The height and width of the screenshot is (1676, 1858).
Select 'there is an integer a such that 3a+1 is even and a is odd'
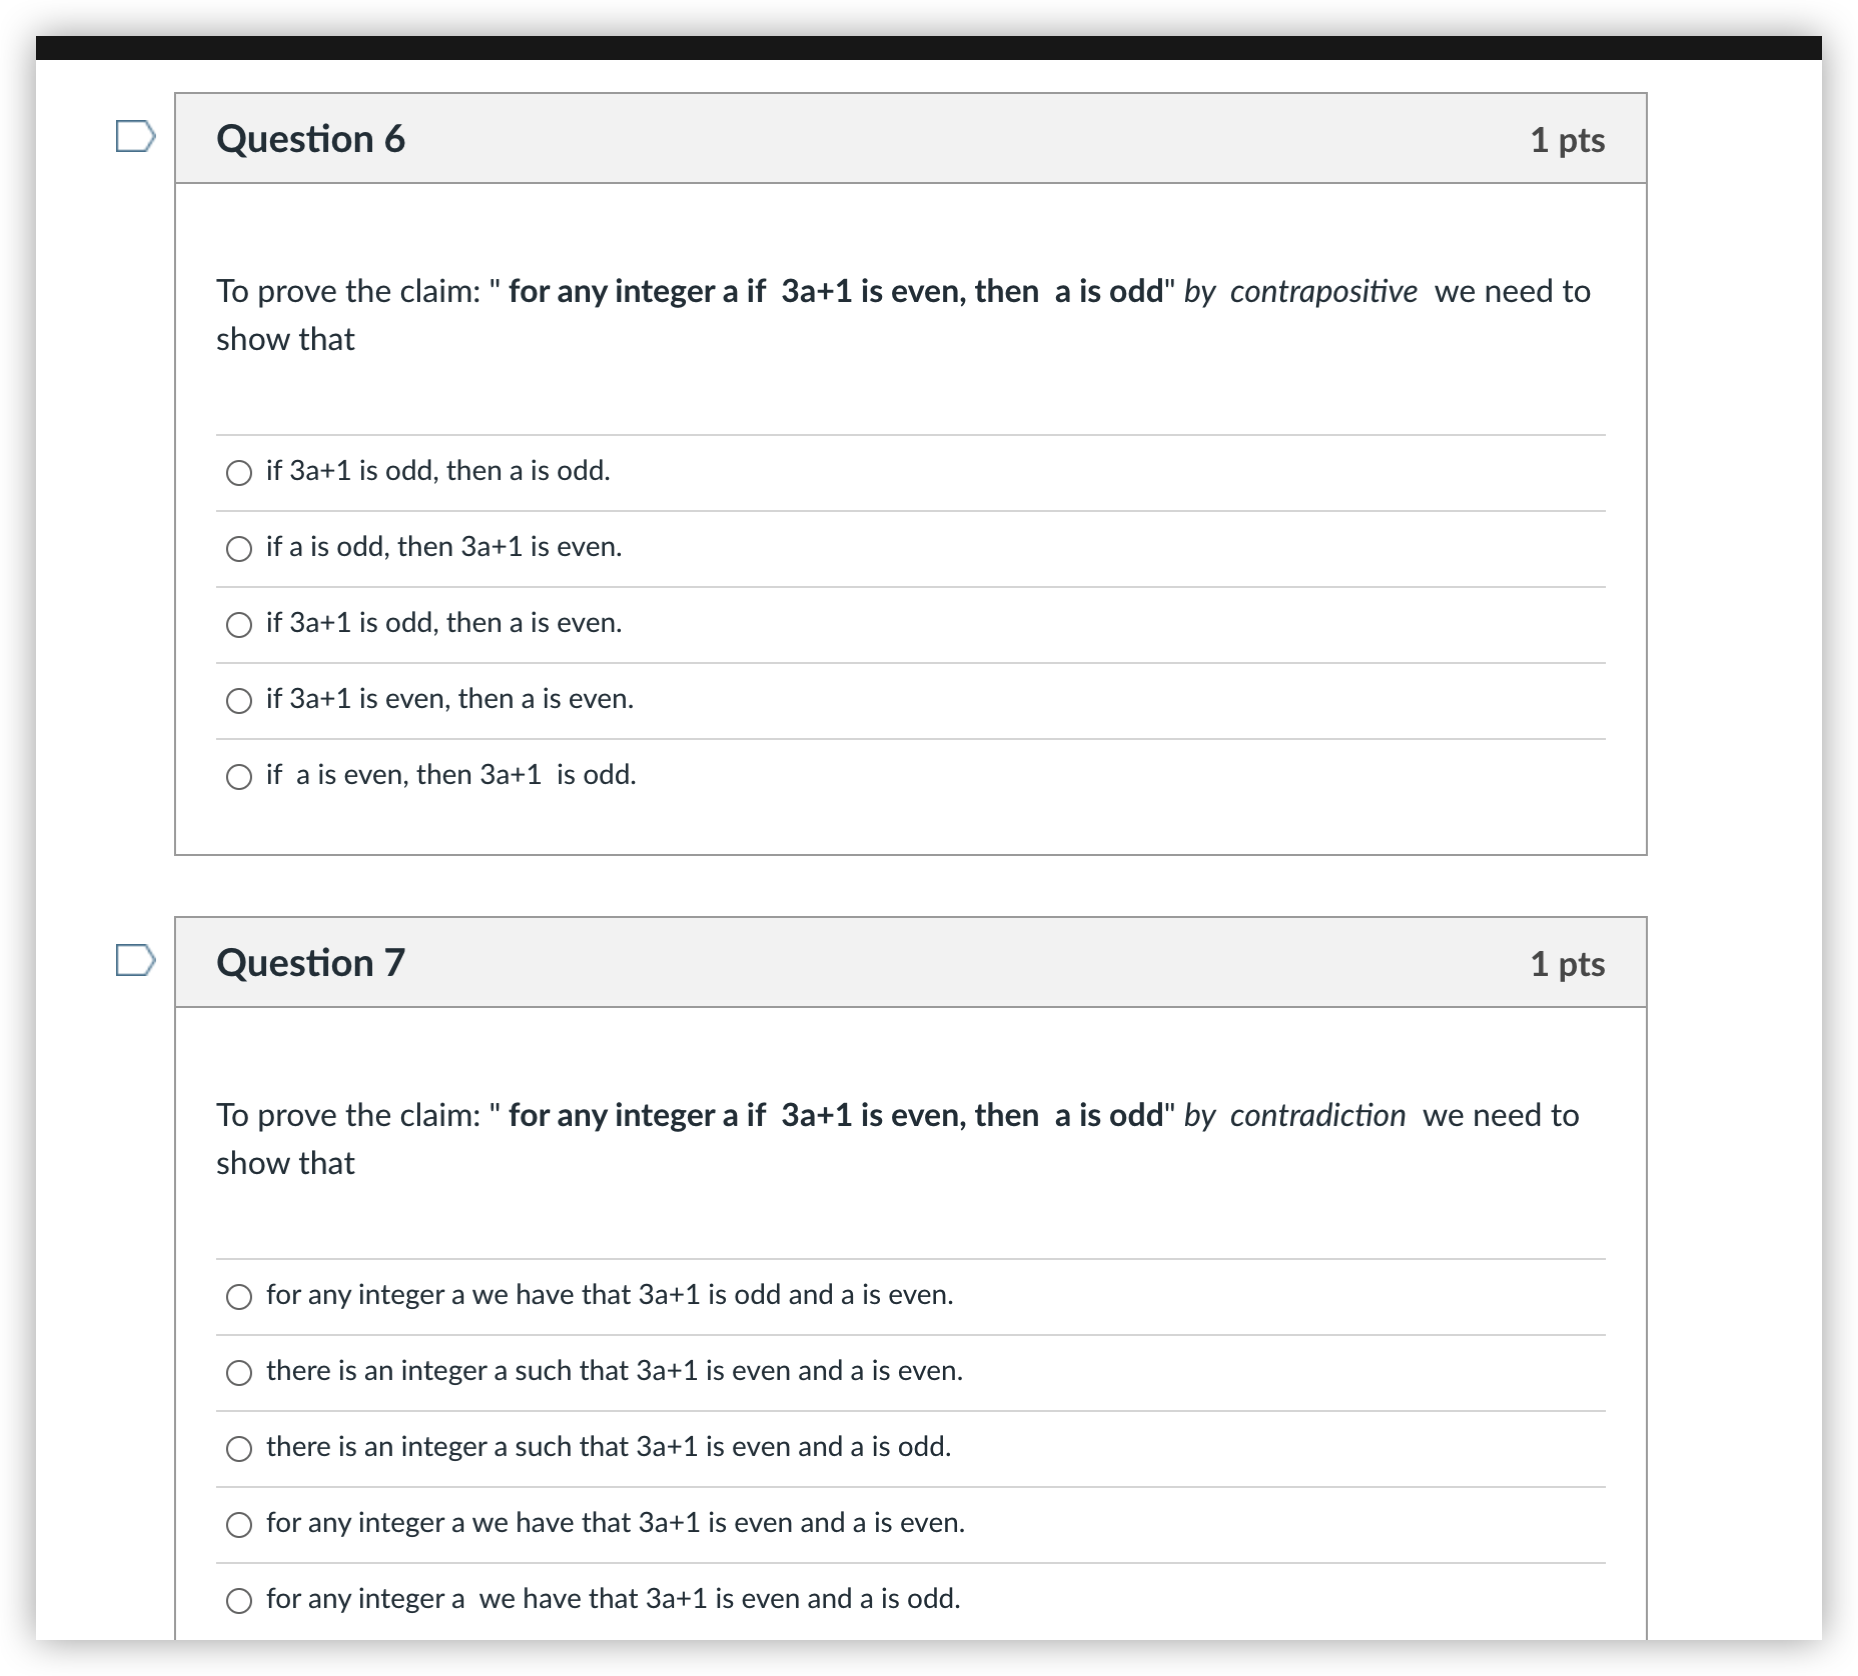[x=239, y=1448]
